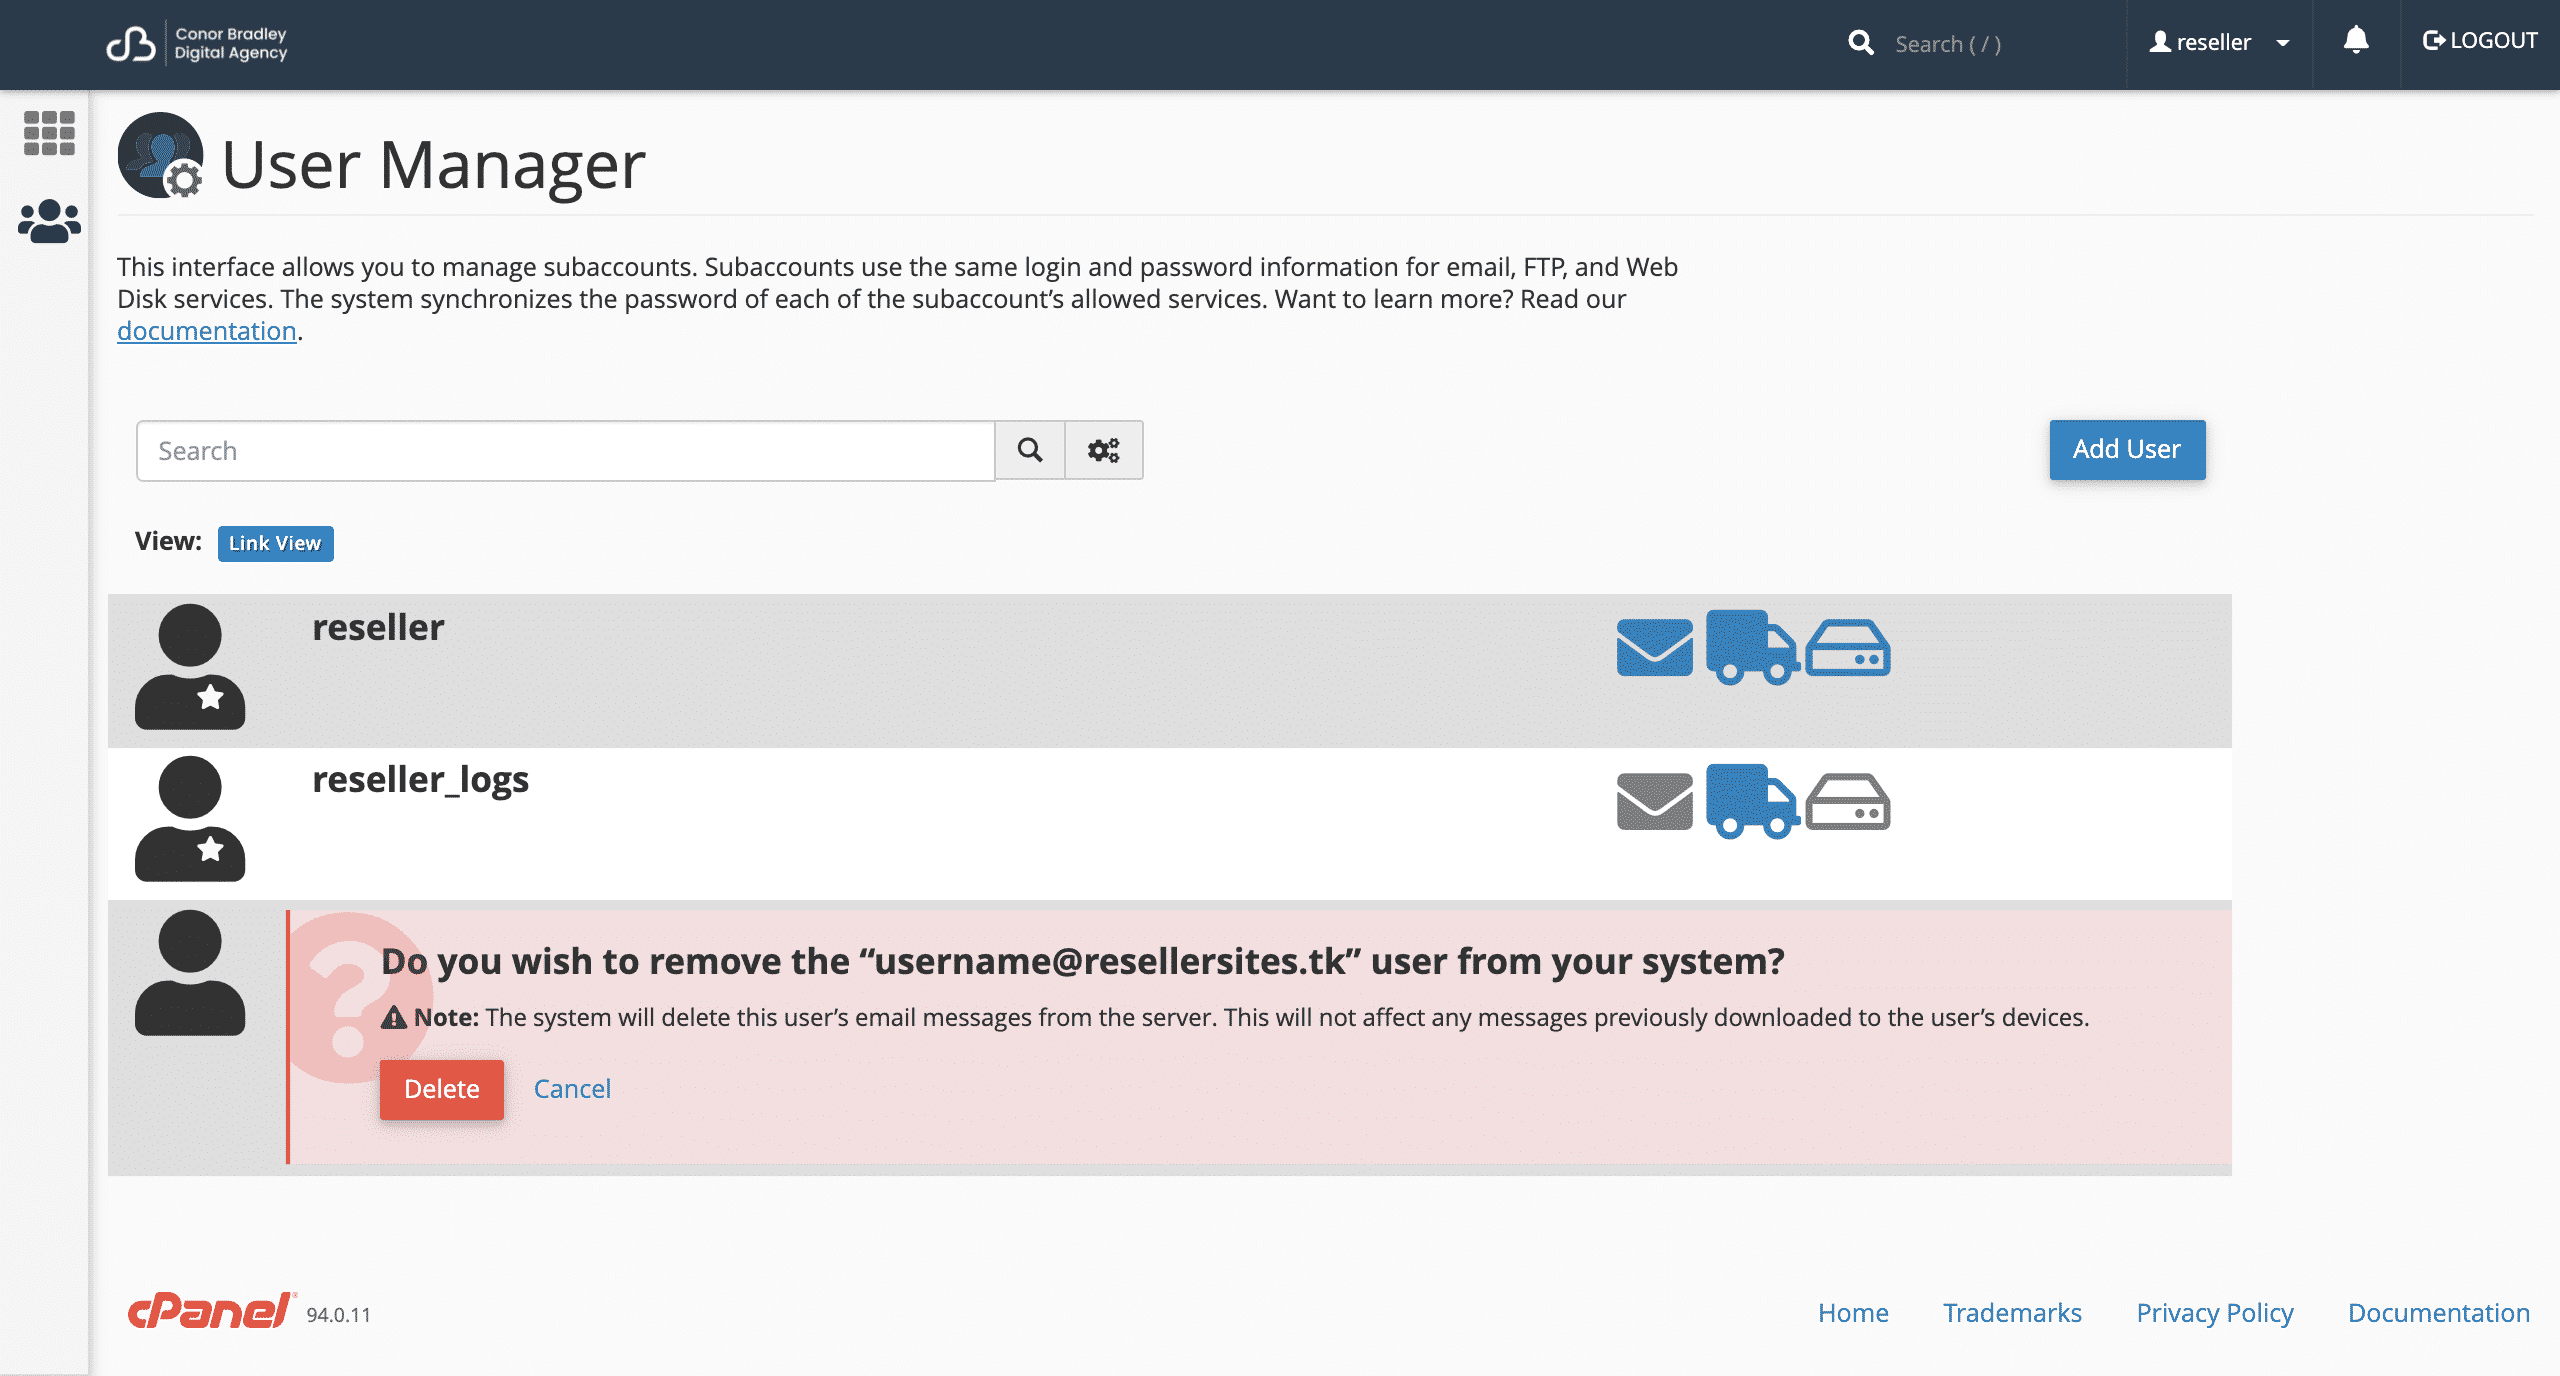
Task: Select the reseller user name
Action: point(378,627)
